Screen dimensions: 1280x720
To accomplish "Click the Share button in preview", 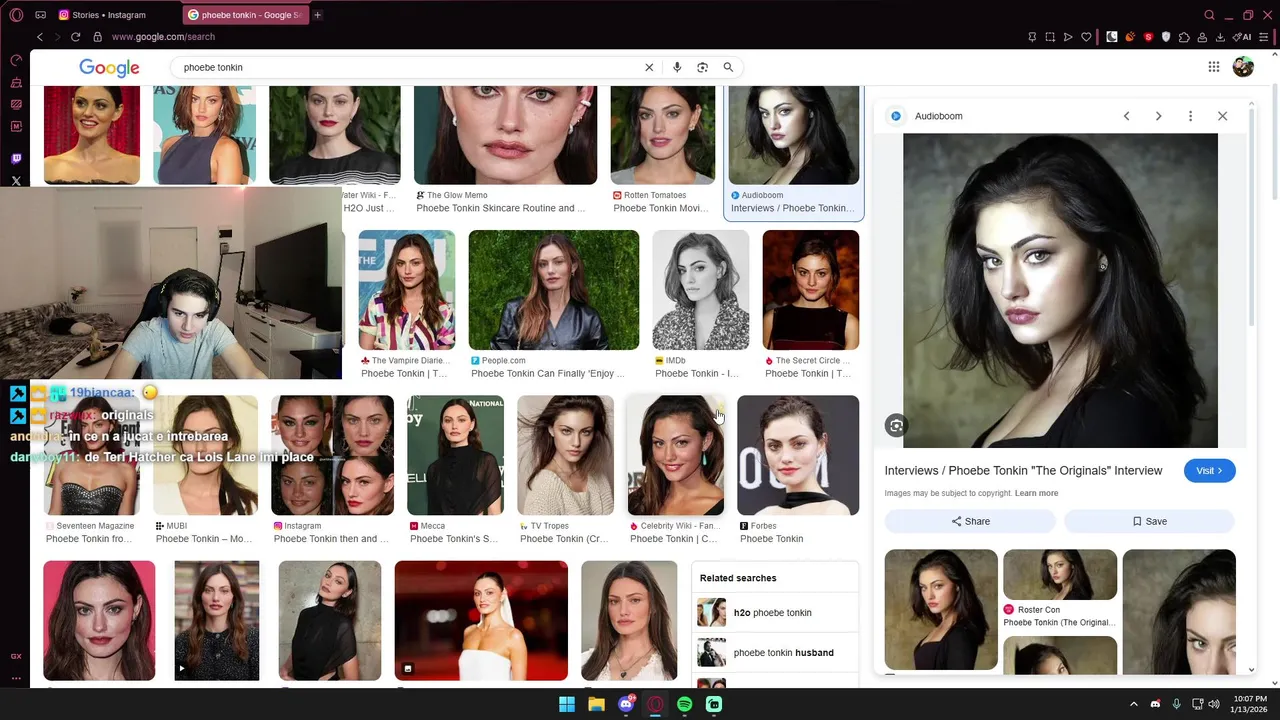I will 970,521.
